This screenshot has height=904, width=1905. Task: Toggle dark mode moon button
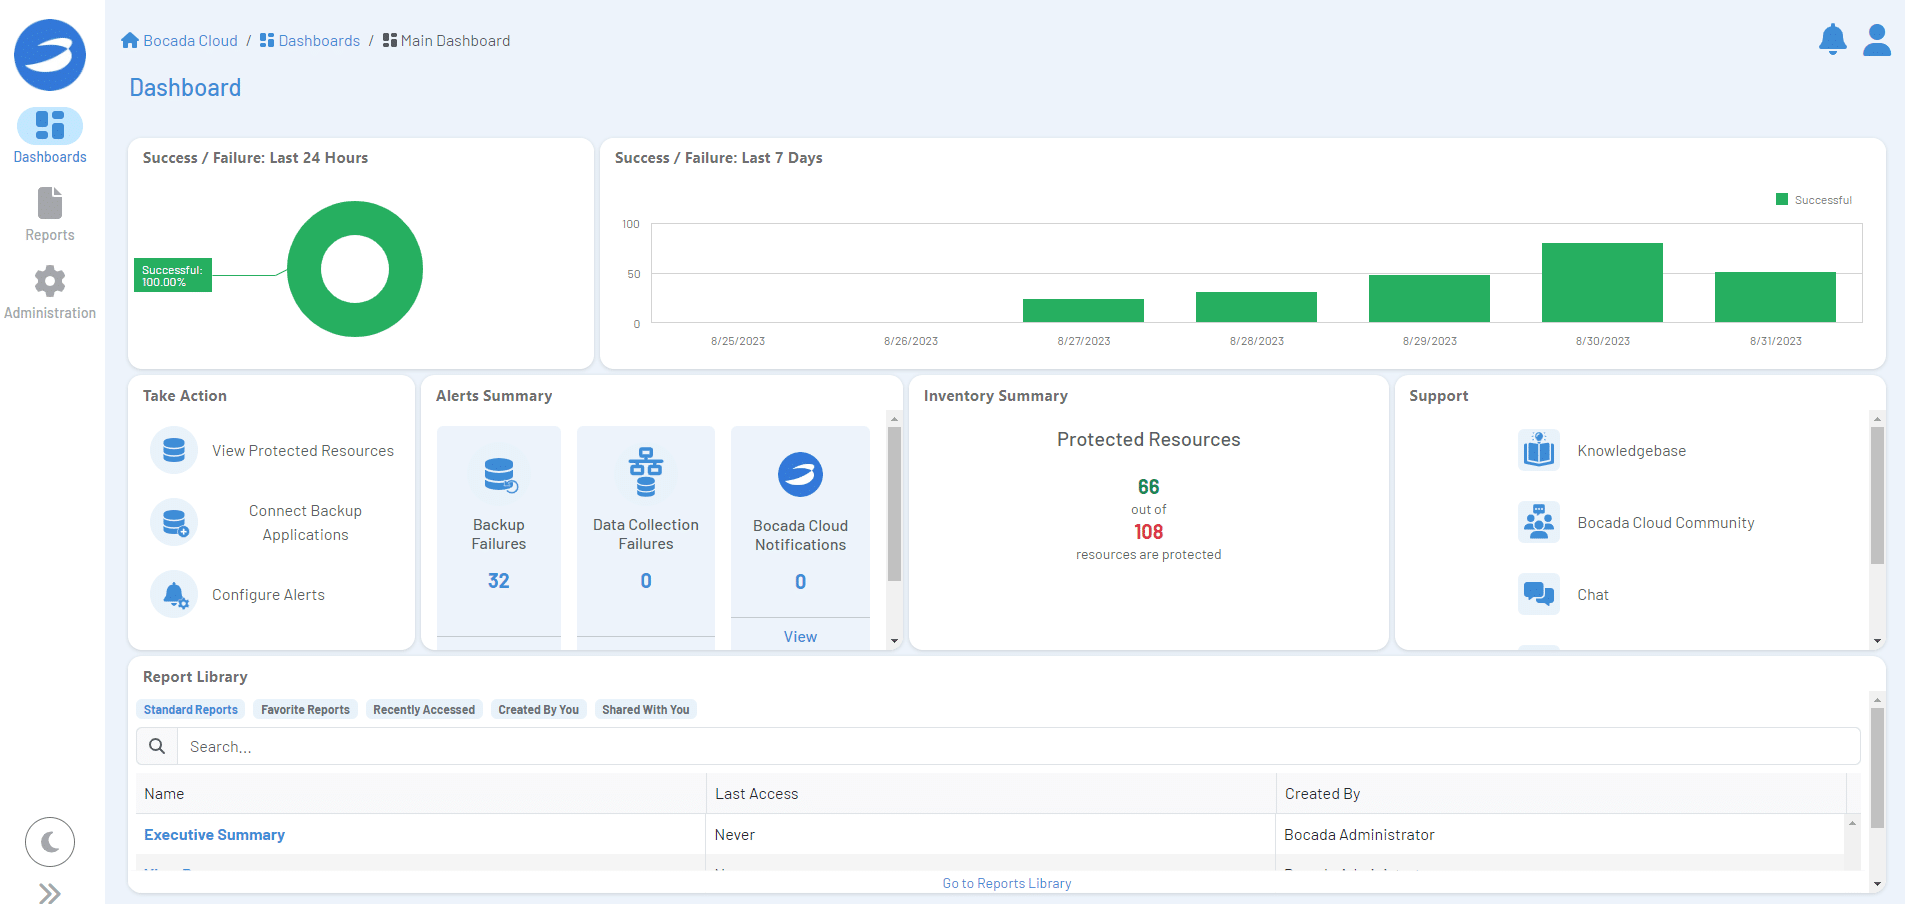(50, 842)
